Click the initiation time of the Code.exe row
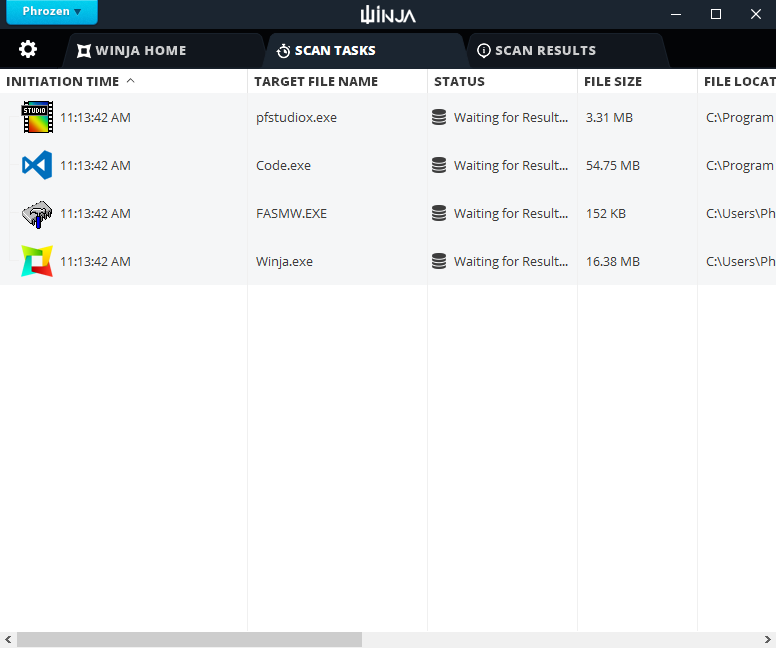776x648 pixels. (95, 165)
